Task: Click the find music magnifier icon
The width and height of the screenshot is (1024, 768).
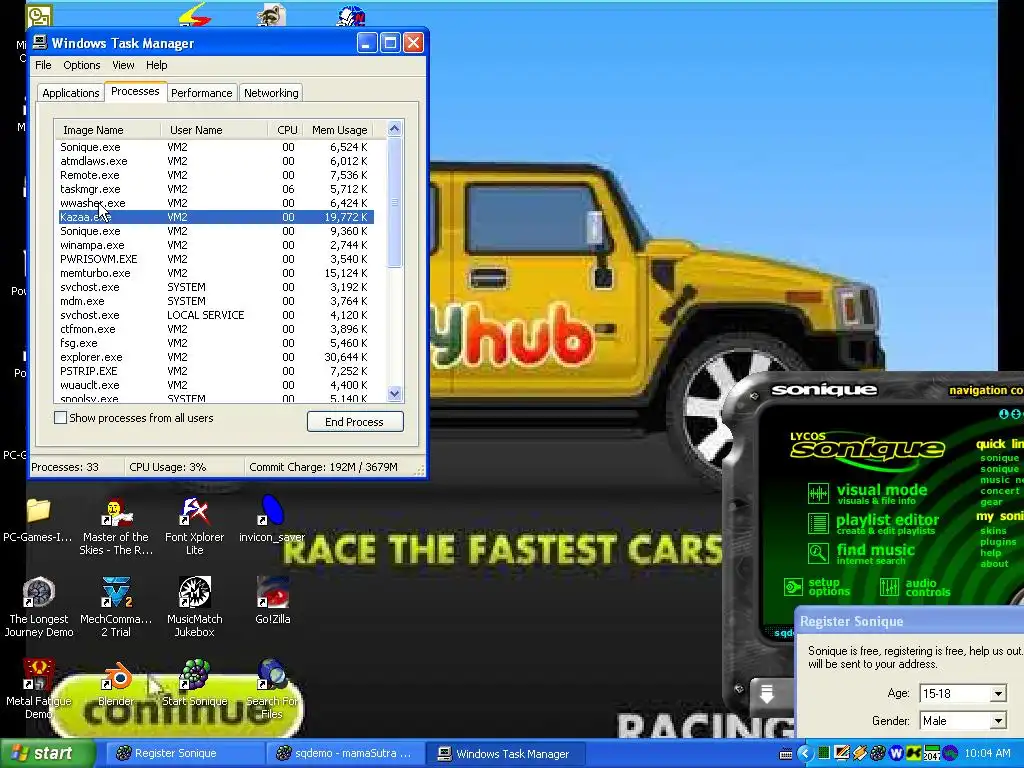Action: (x=818, y=553)
